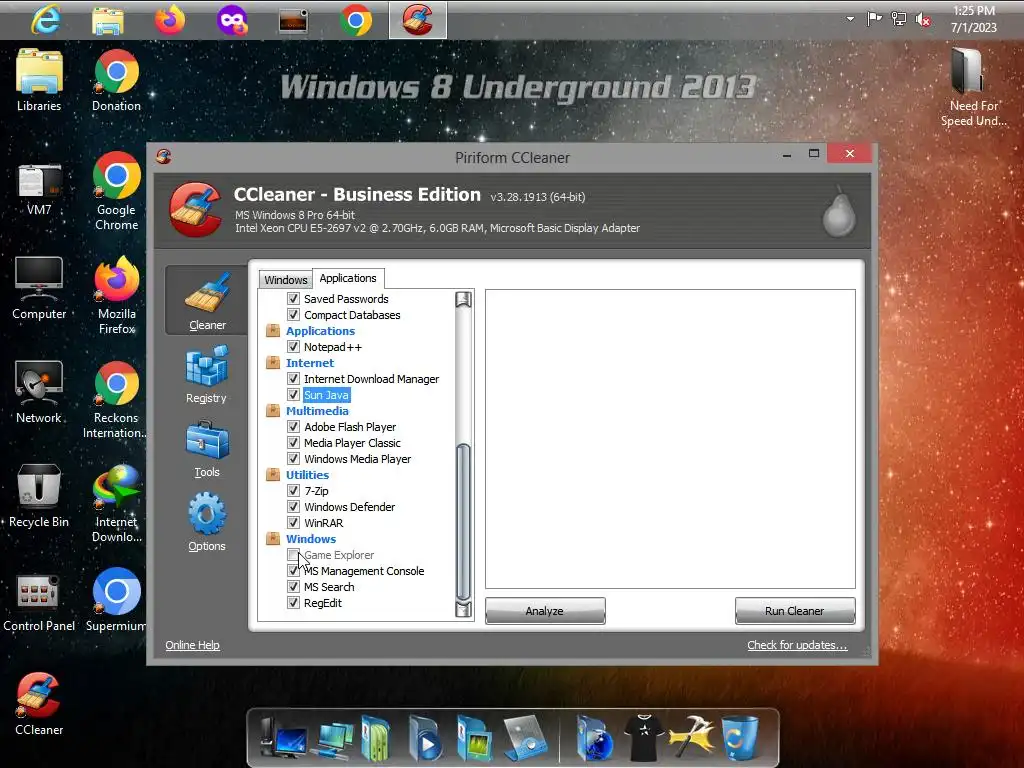Click the network tray icon
The width and height of the screenshot is (1024, 768).
[x=899, y=19]
